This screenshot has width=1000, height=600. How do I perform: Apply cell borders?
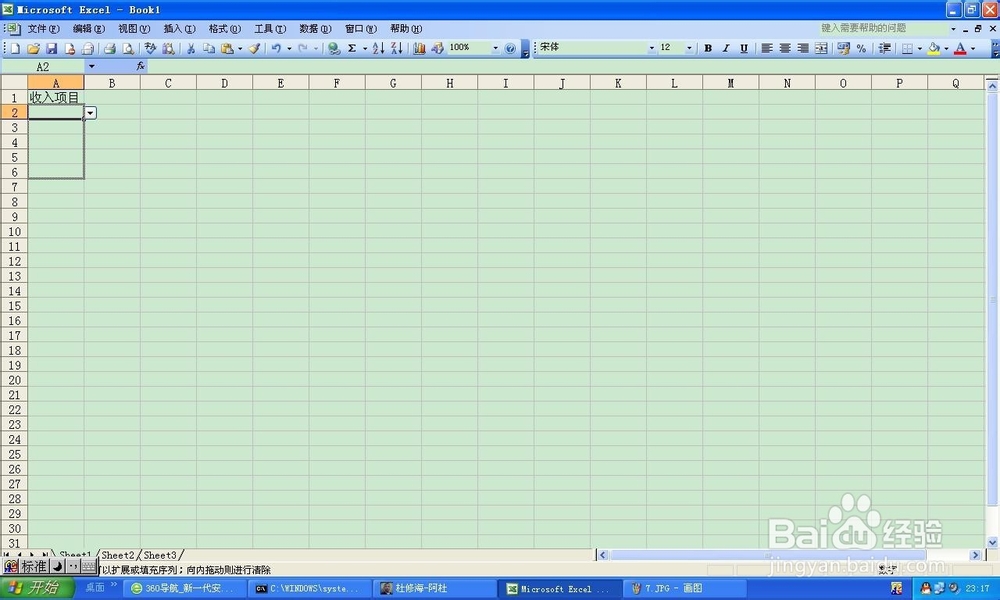point(907,48)
